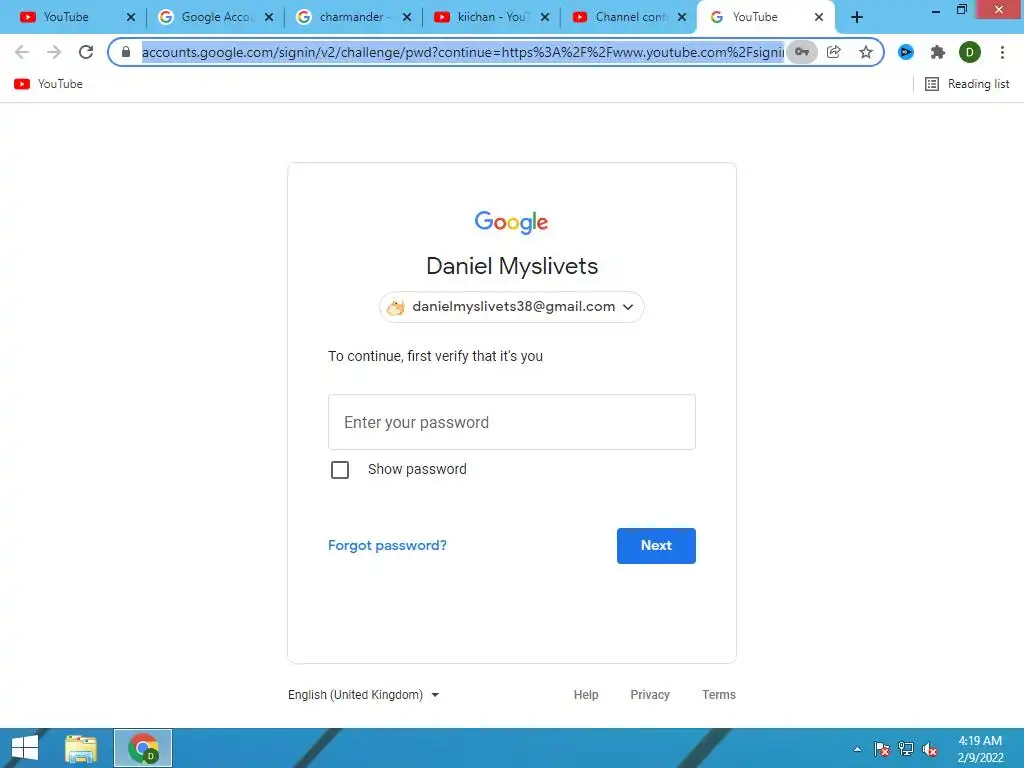Close the charmander tab

[407, 18]
